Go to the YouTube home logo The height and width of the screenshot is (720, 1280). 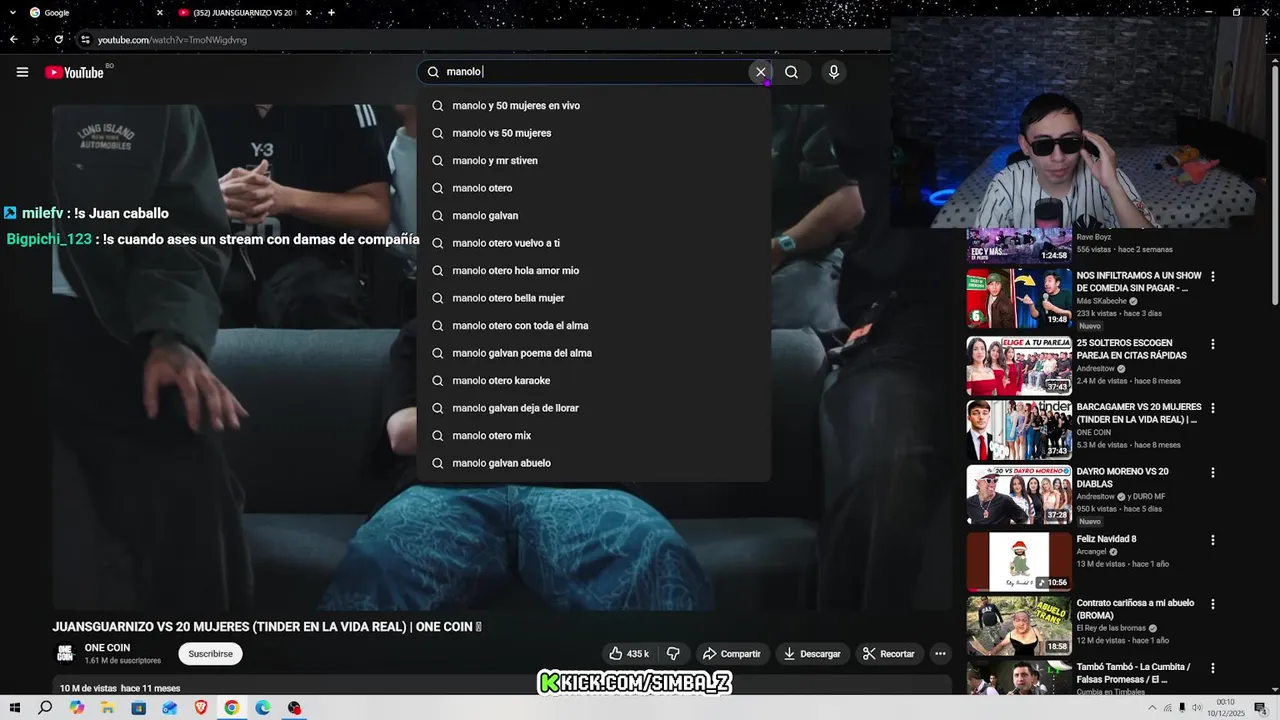[x=74, y=72]
